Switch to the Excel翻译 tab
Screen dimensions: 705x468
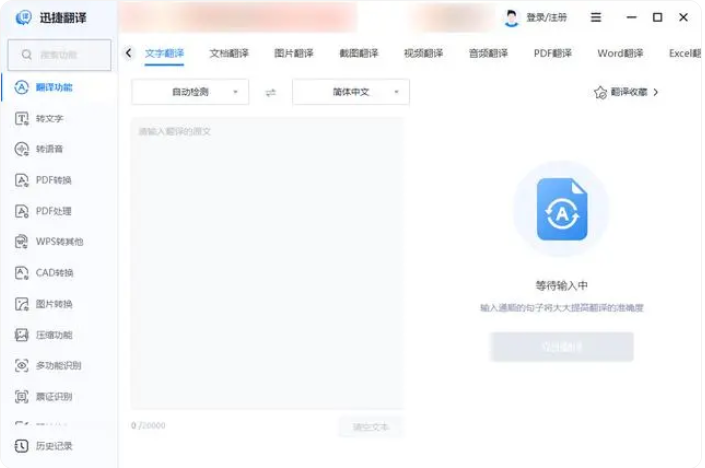tap(685, 53)
